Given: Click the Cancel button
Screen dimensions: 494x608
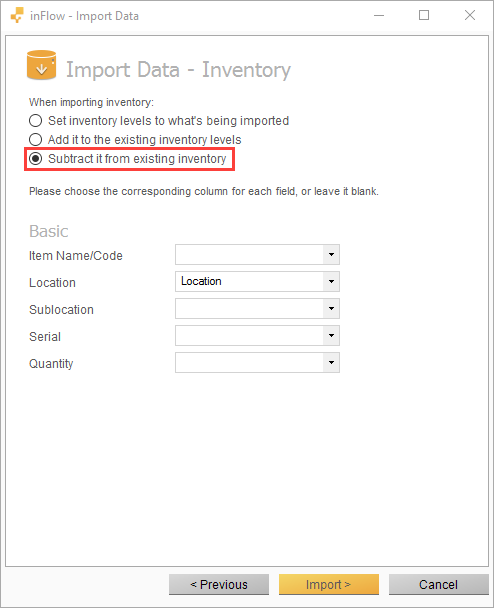Looking at the screenshot, I should pos(439,584).
